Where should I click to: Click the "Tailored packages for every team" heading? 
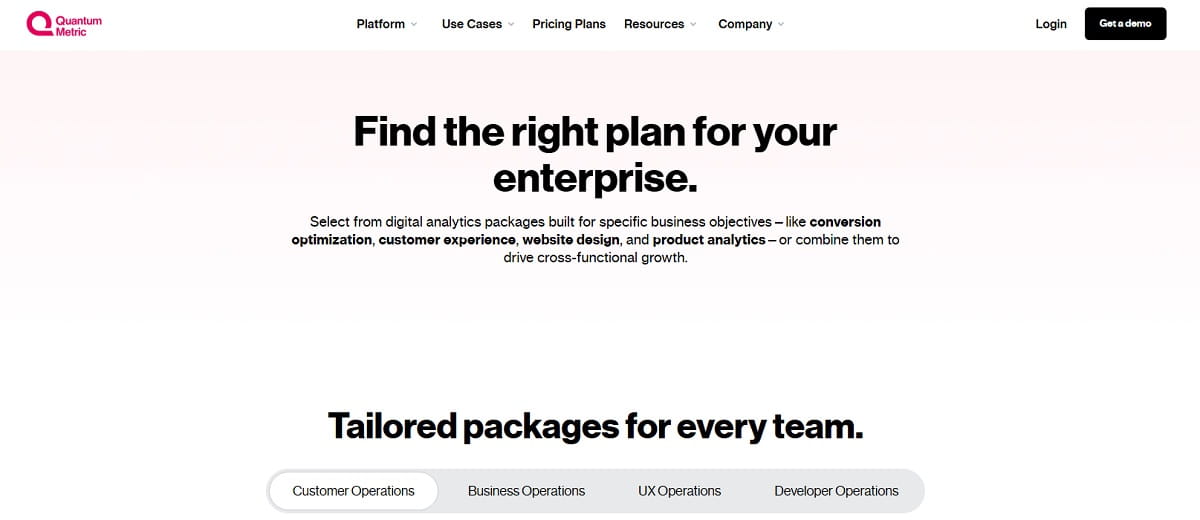(x=595, y=426)
